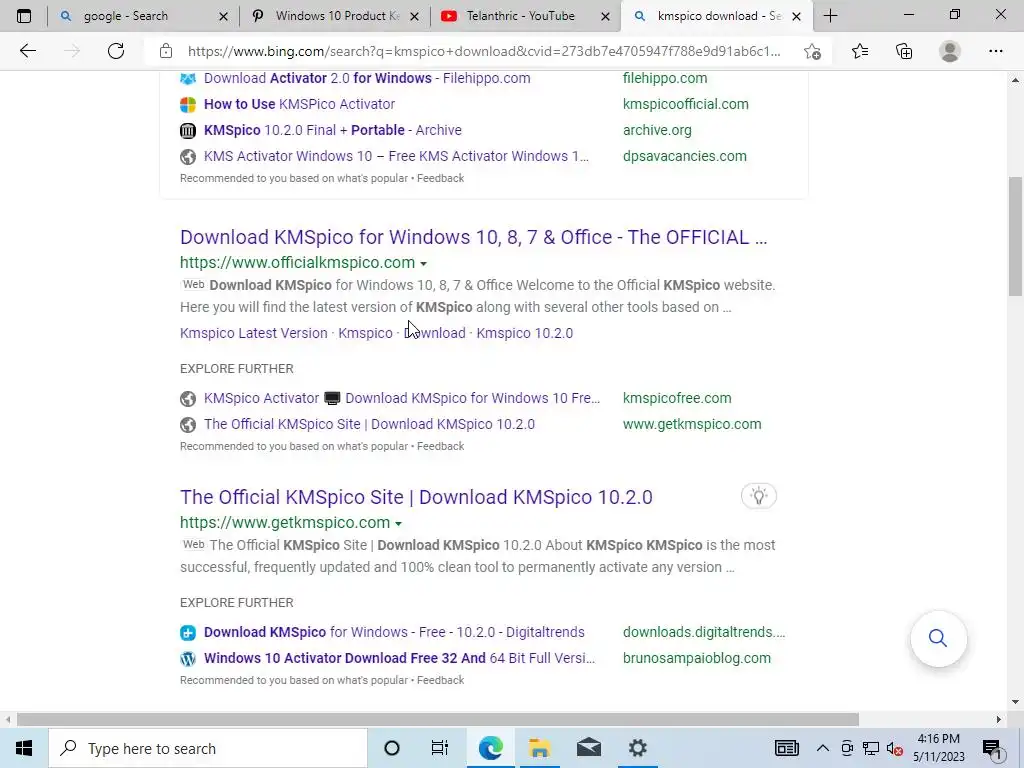
Task: Open the notification center icon
Action: (x=991, y=749)
